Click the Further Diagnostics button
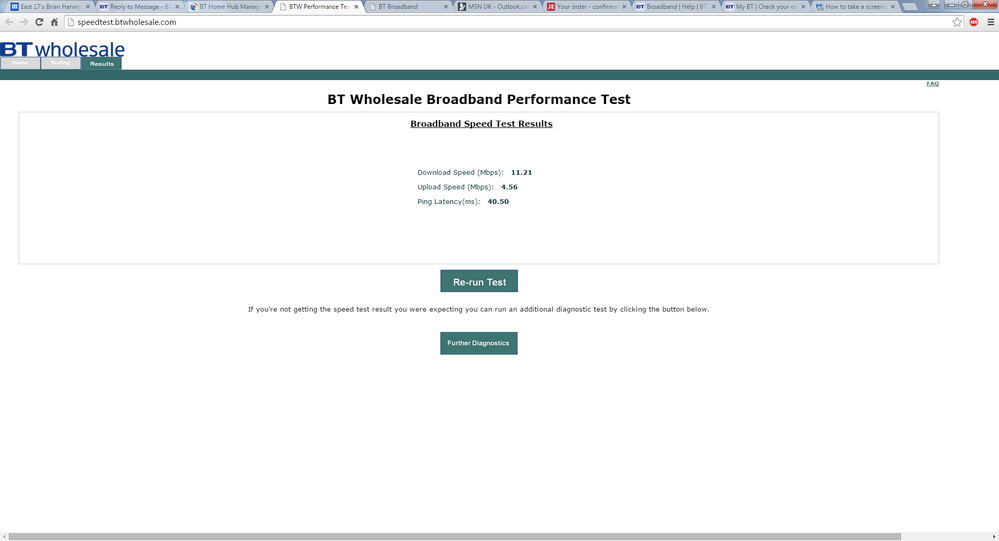This screenshot has width=999, height=541. pos(478,343)
